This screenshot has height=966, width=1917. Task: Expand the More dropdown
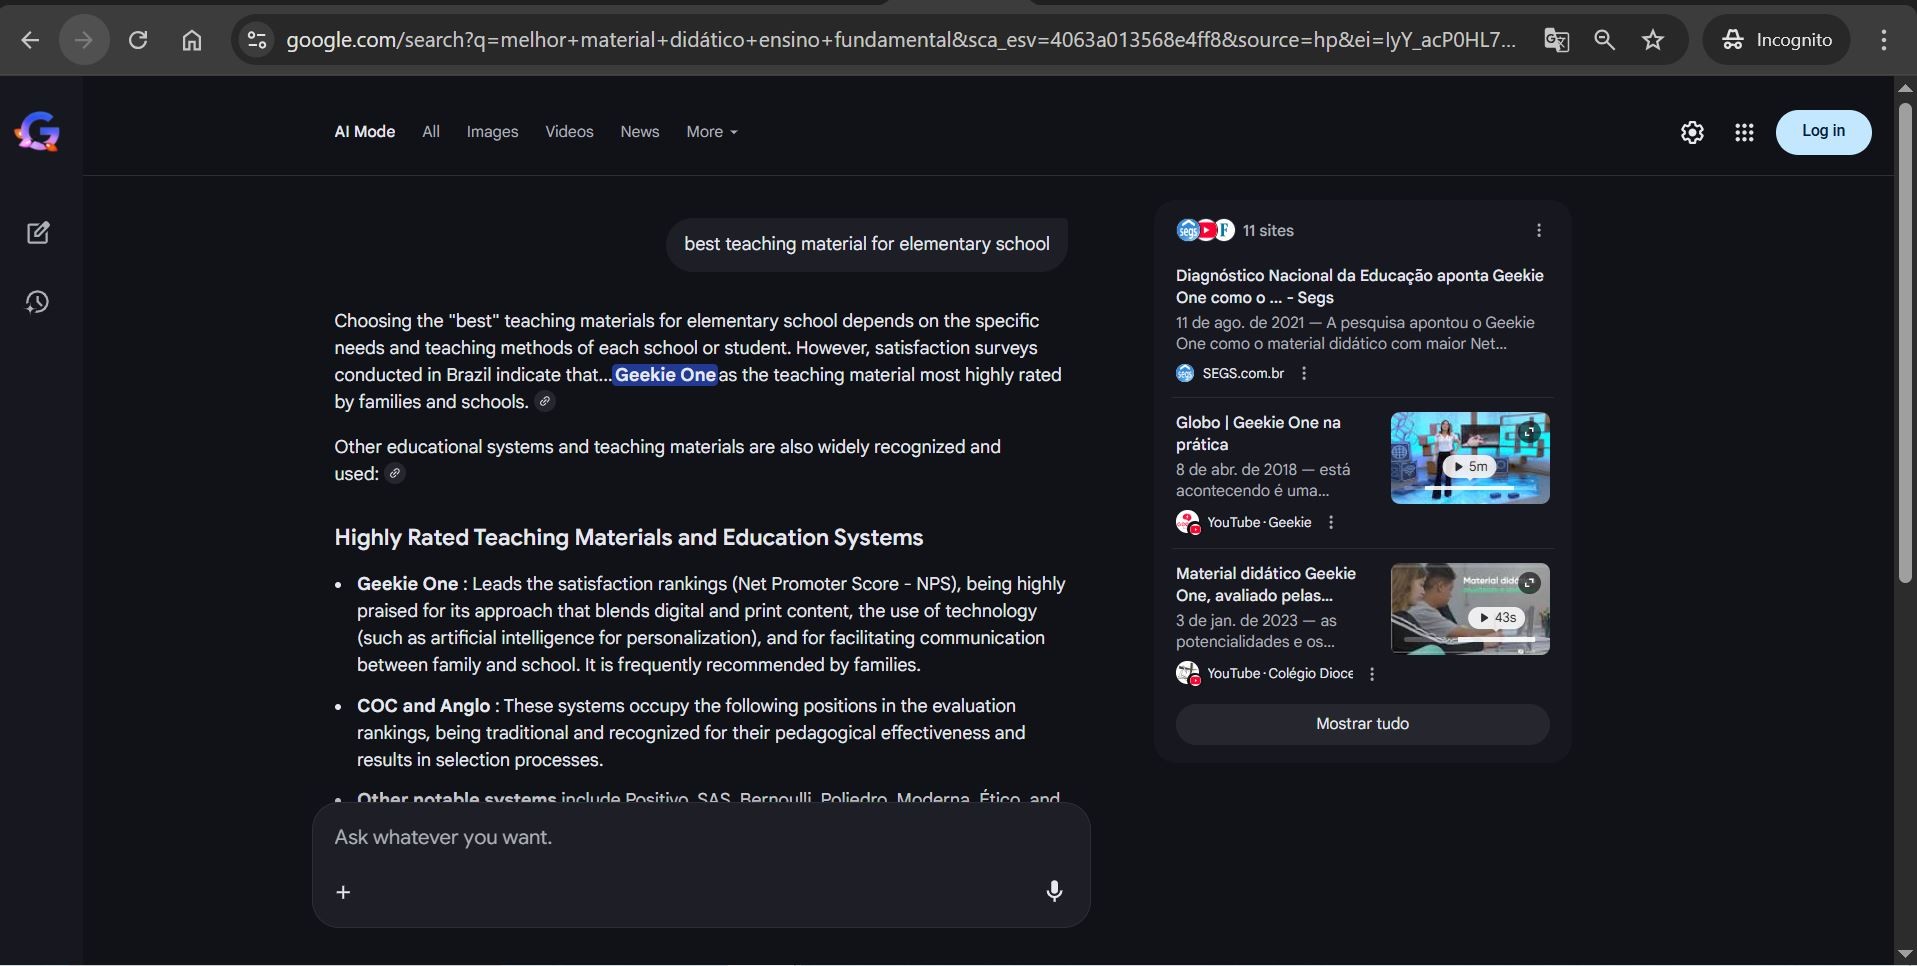coord(712,132)
